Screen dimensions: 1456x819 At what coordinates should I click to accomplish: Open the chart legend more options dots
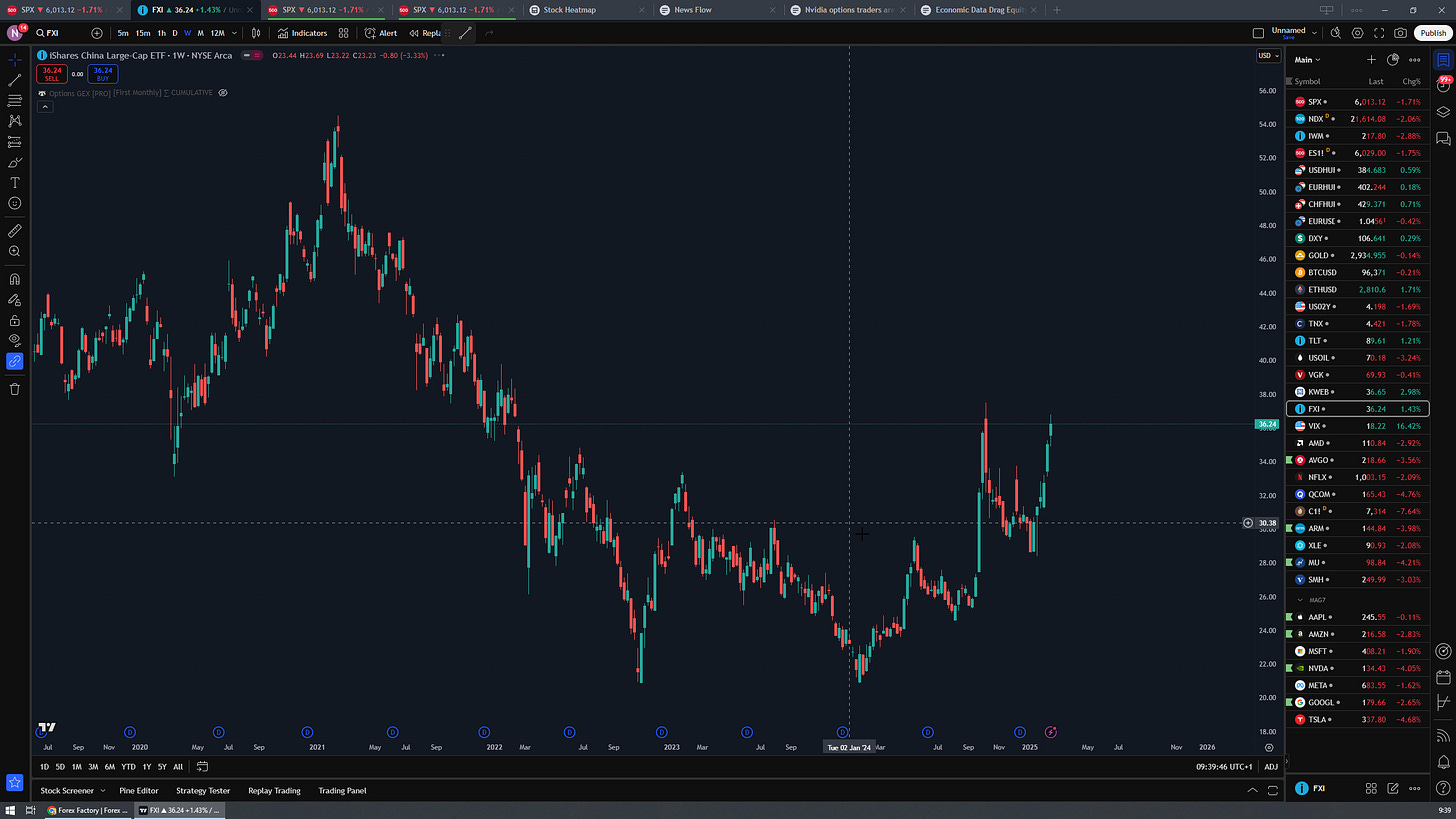[440, 55]
